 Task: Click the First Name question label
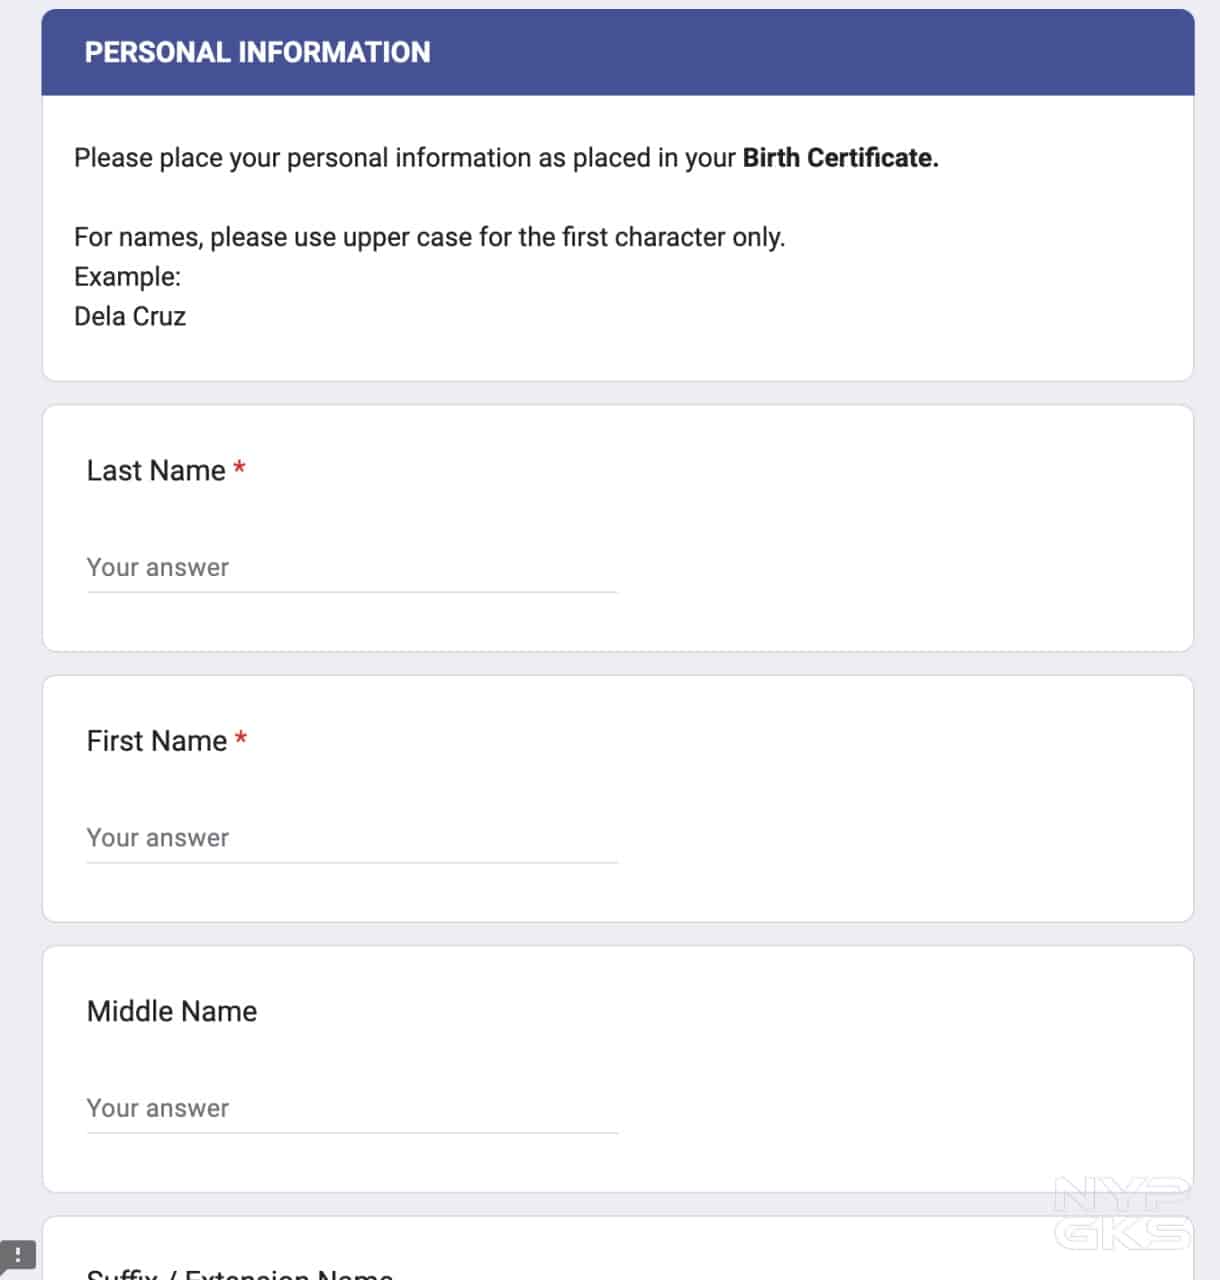(157, 741)
